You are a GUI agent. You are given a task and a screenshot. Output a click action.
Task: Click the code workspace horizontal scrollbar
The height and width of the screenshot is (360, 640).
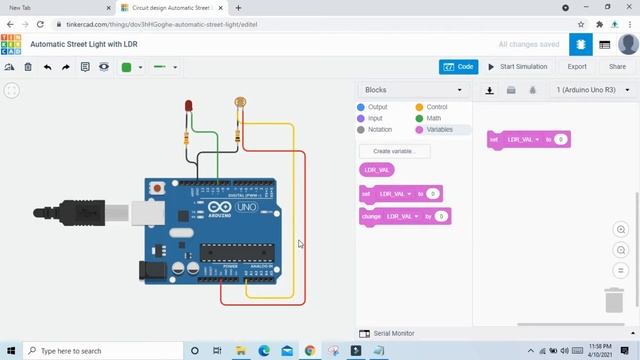point(571,324)
